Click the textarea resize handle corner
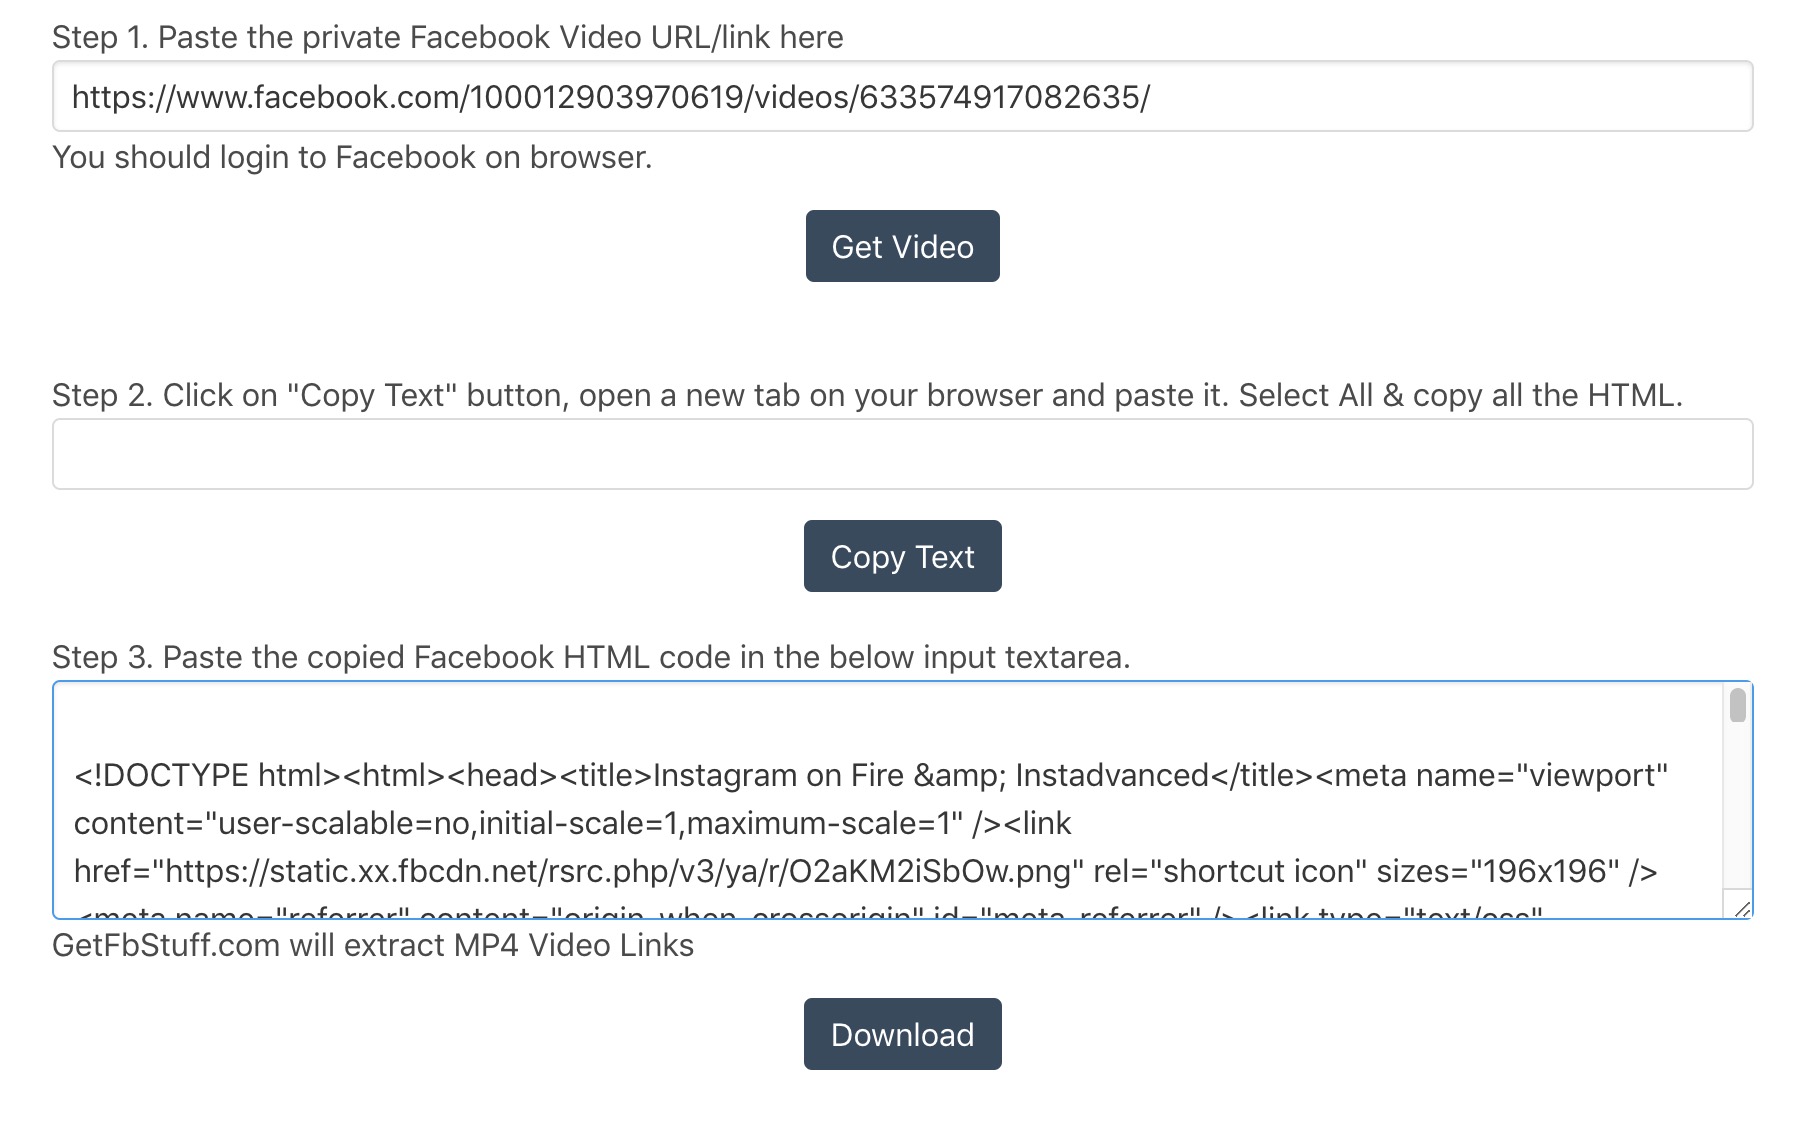This screenshot has height=1138, width=1800. (x=1742, y=909)
